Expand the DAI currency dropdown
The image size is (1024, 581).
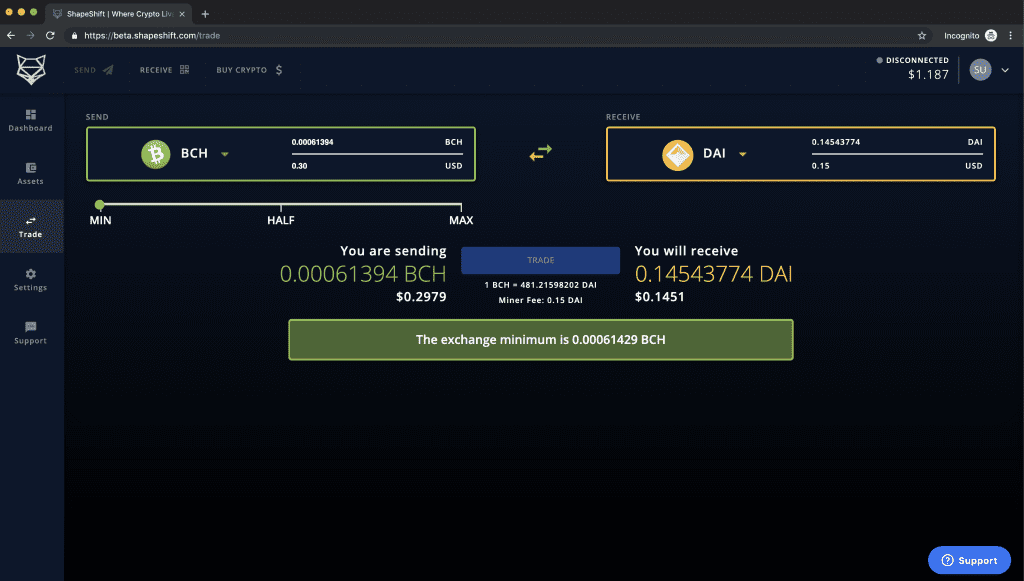[743, 154]
